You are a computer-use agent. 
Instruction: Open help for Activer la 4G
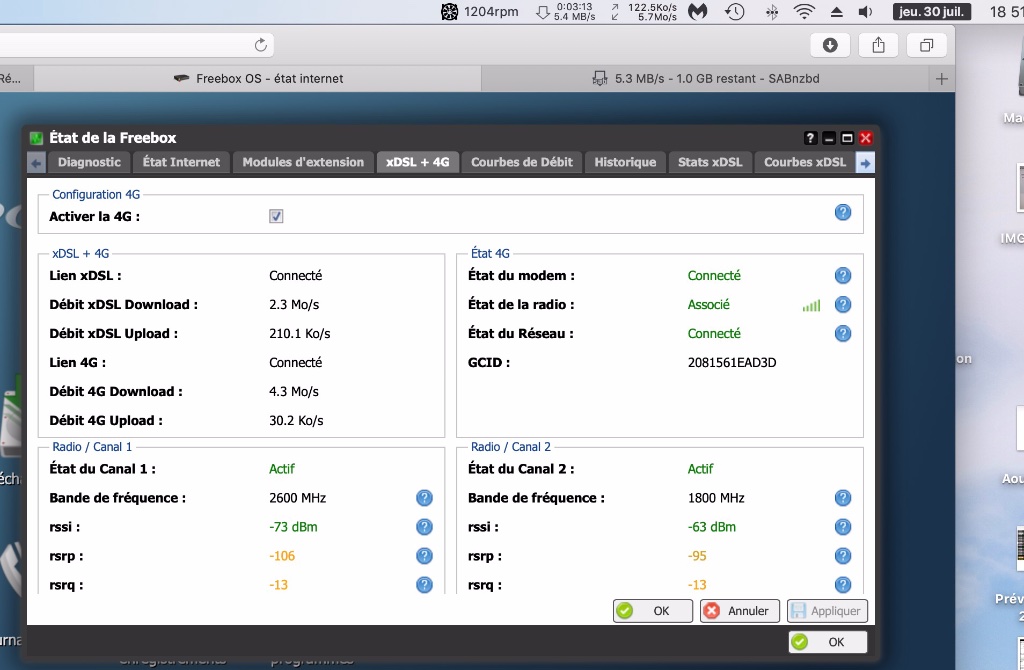843,212
